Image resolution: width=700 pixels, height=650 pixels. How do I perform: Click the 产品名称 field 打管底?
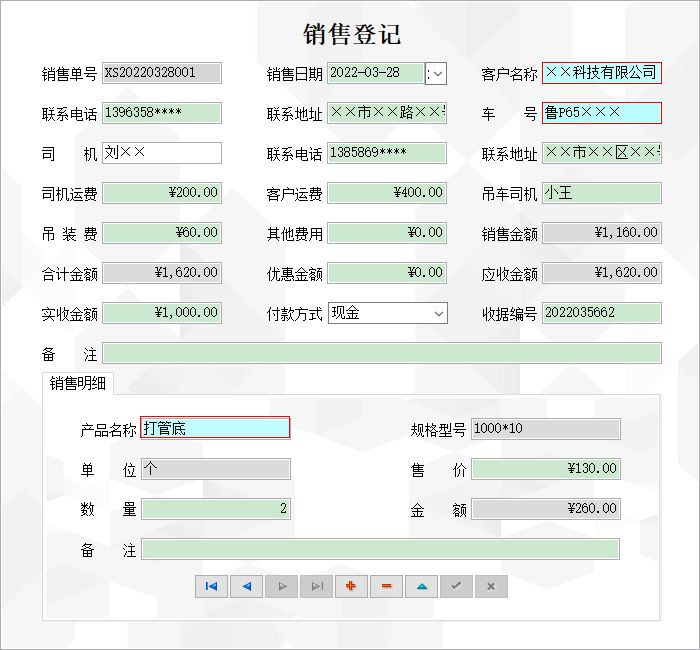tap(215, 428)
